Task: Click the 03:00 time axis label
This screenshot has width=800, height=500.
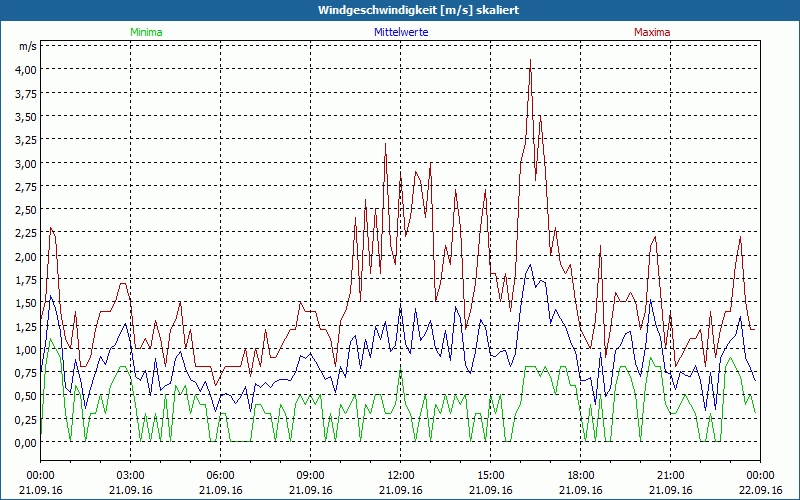Action: click(131, 475)
